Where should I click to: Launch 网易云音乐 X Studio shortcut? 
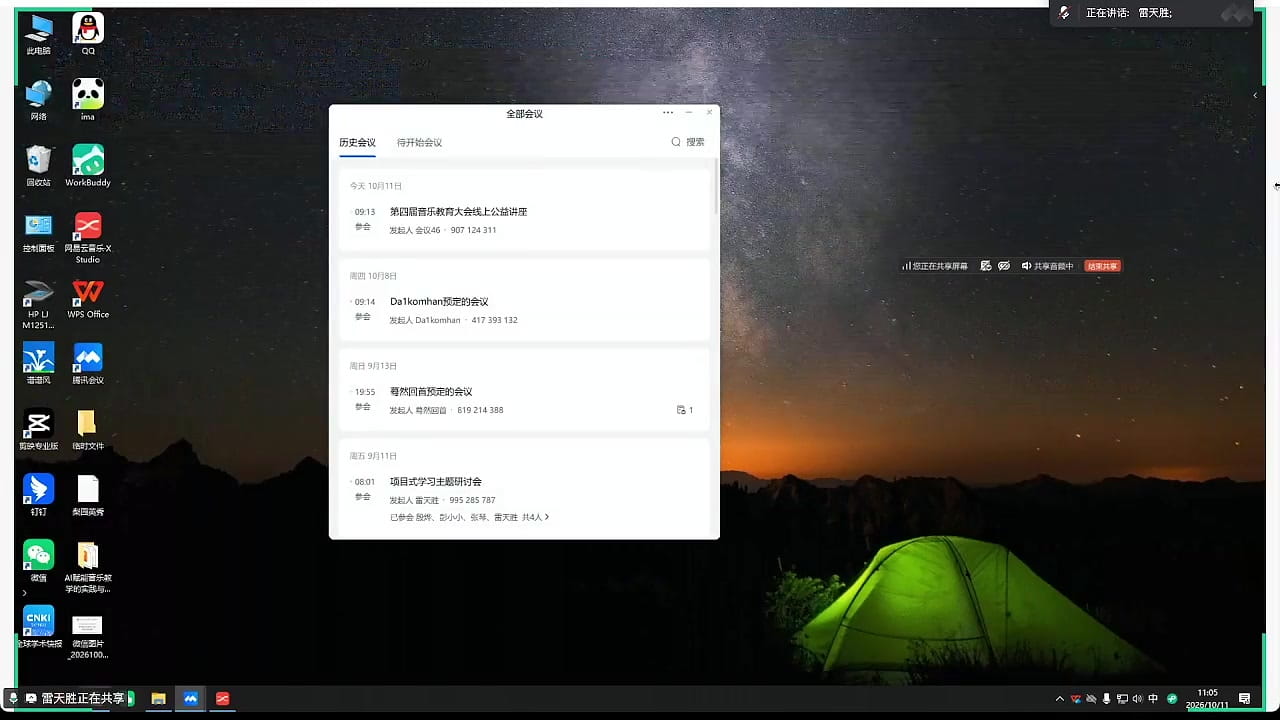point(88,238)
